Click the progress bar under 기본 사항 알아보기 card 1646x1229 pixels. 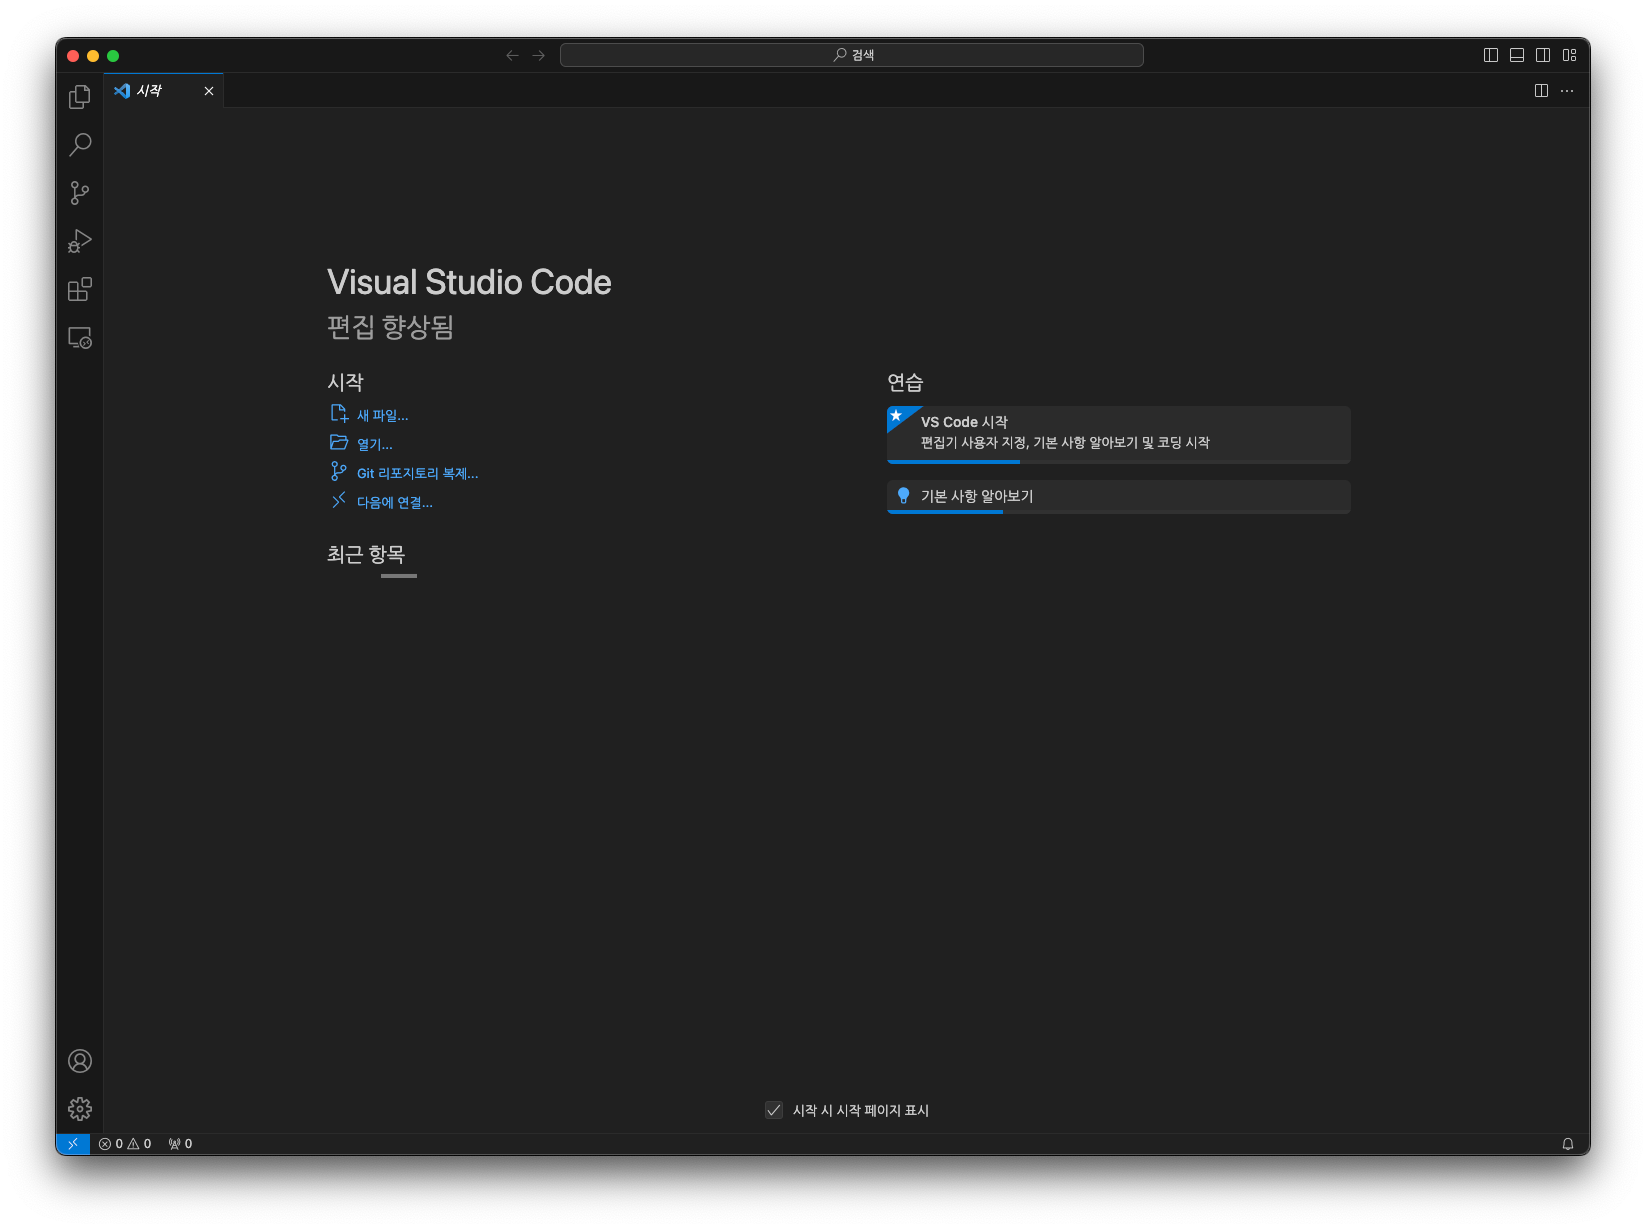point(1119,512)
